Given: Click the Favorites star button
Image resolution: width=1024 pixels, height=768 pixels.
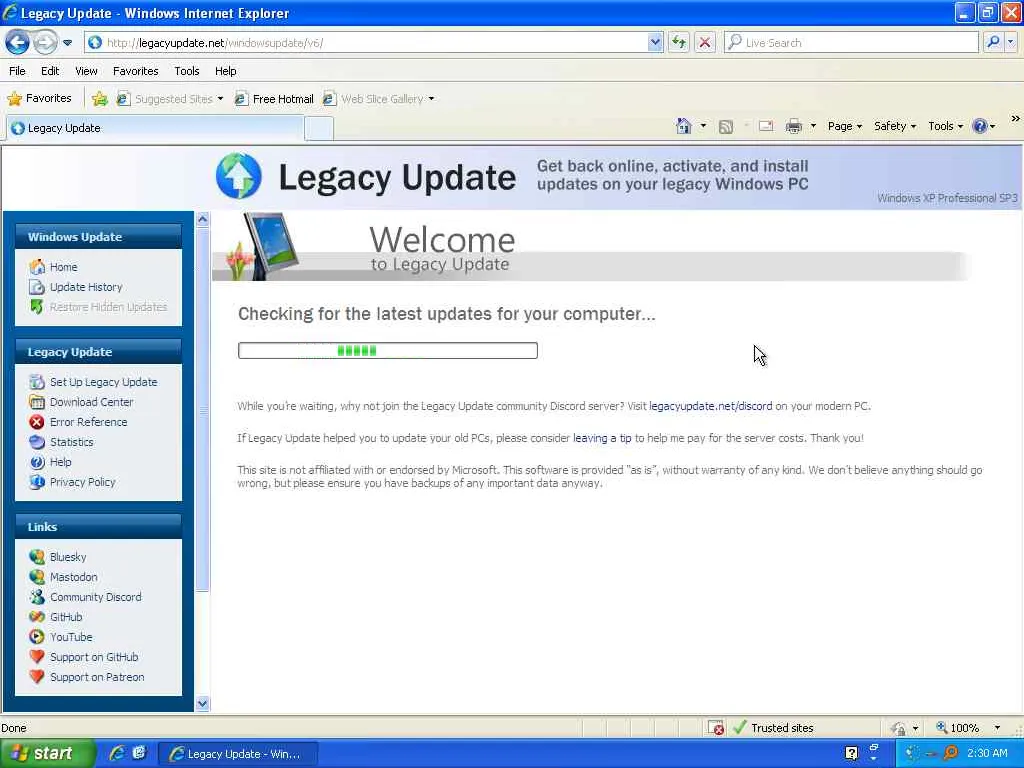Looking at the screenshot, I should (x=39, y=99).
